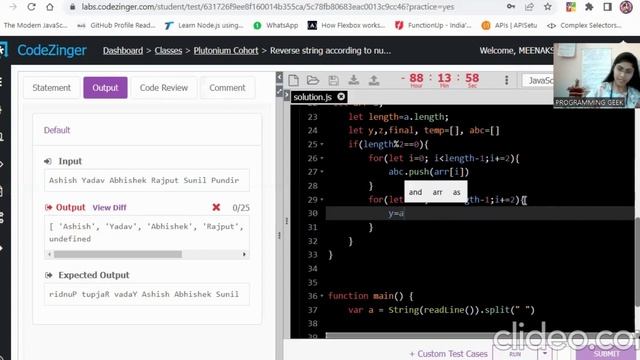Pick 'as' autocomplete suggestion
The height and width of the screenshot is (360, 640).
[456, 192]
